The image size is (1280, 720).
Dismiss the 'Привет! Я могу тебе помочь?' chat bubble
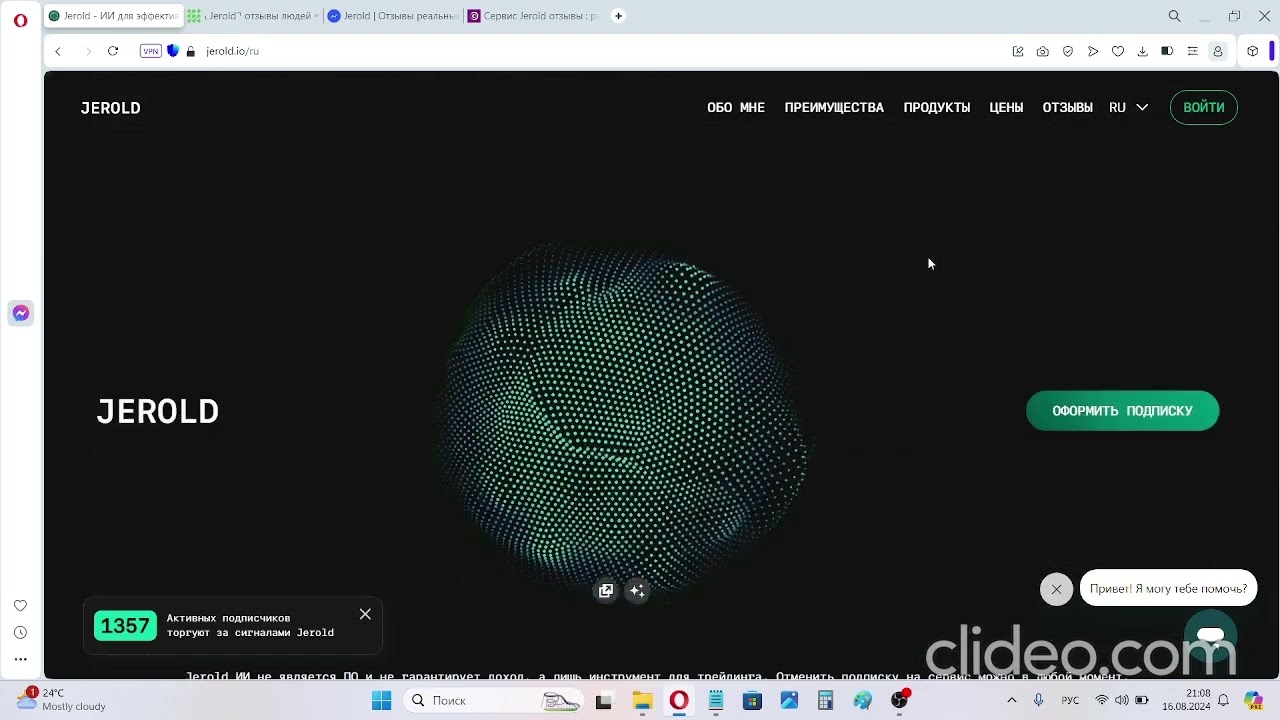click(1056, 590)
